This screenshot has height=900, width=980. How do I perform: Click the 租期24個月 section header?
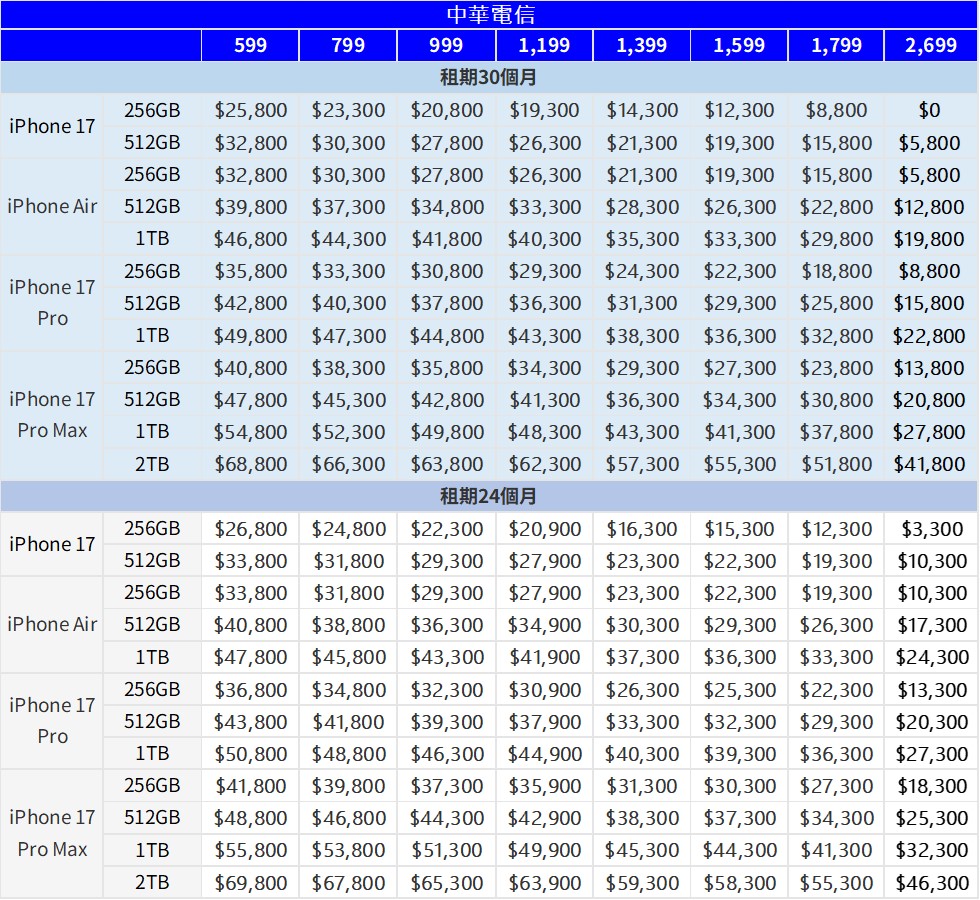coord(489,496)
